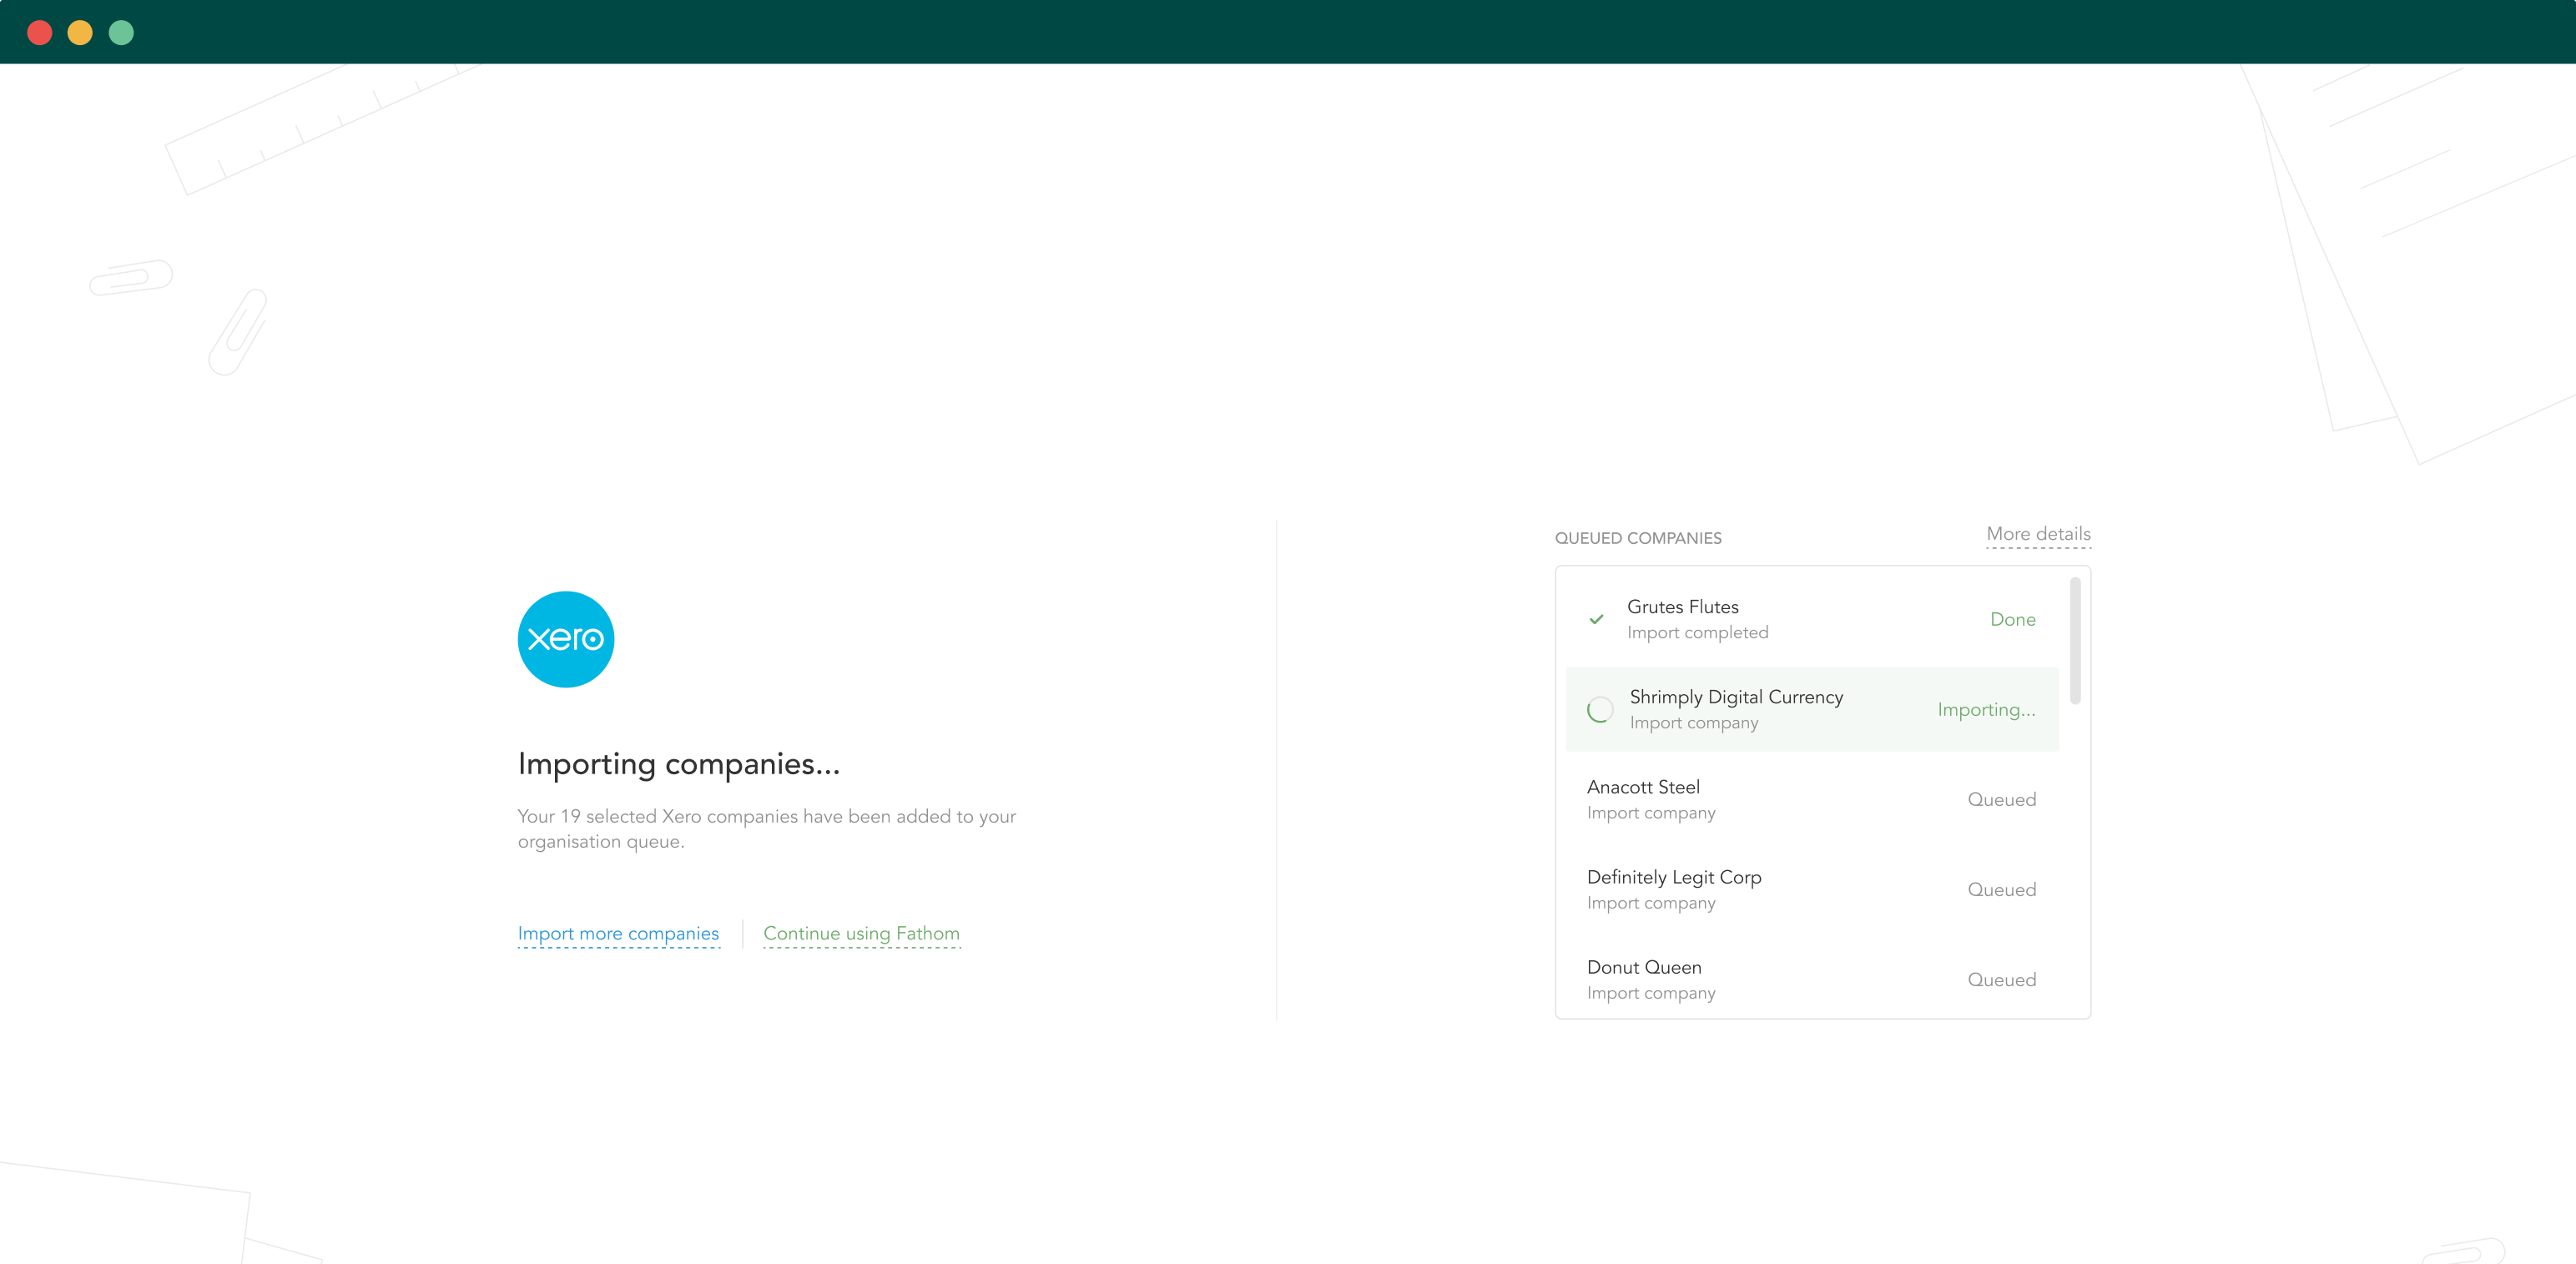The width and height of the screenshot is (2576, 1264).
Task: Open the Import more companies link
Action: click(x=618, y=933)
